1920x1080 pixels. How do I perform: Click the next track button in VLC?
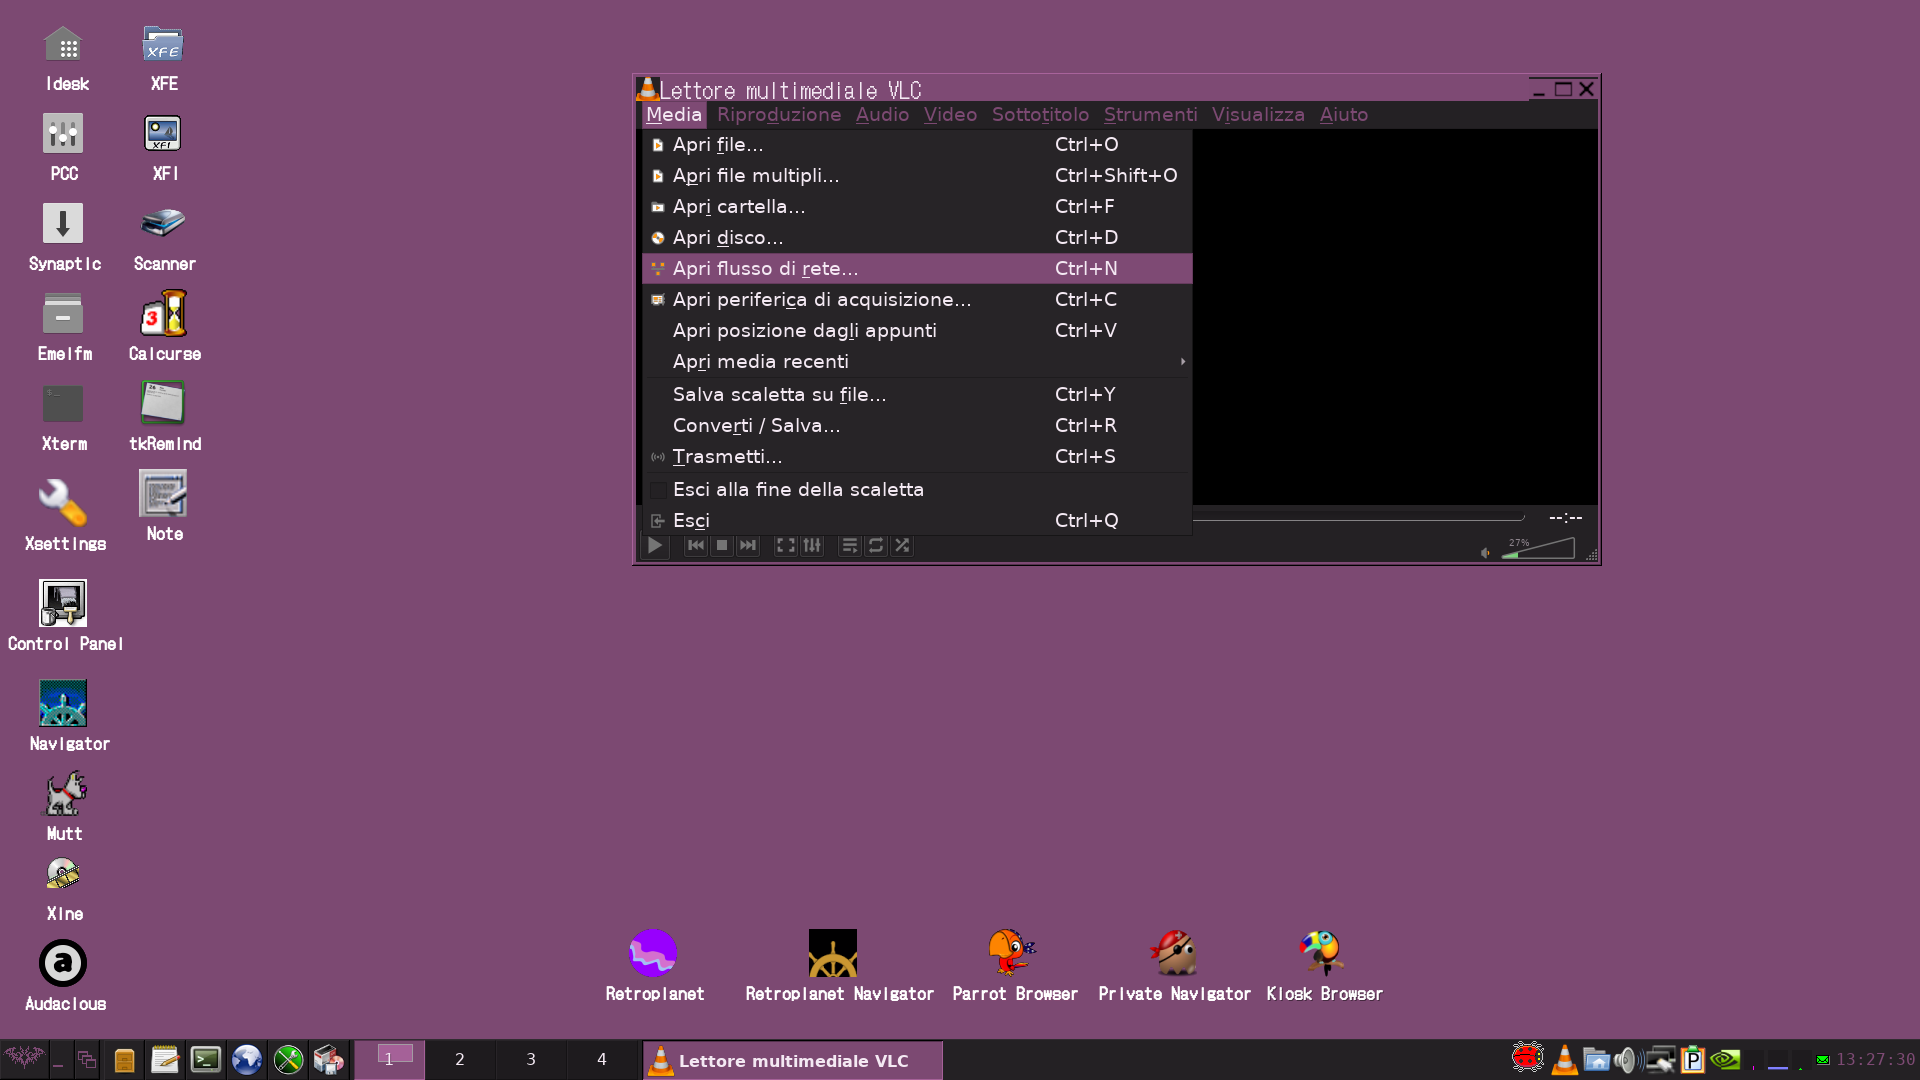point(748,546)
